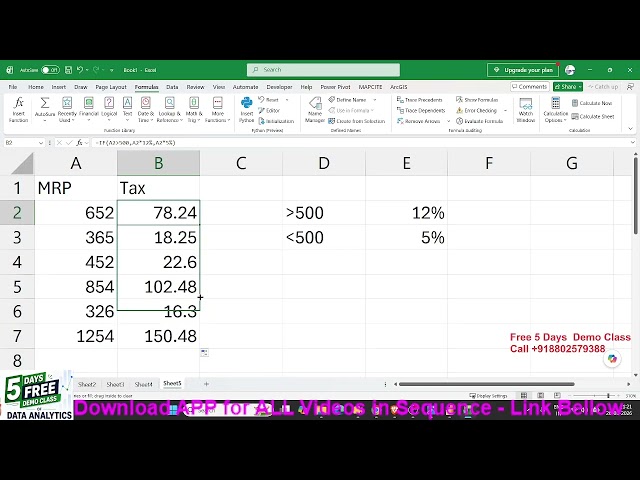Open Lookup & Reference functions

169,109
